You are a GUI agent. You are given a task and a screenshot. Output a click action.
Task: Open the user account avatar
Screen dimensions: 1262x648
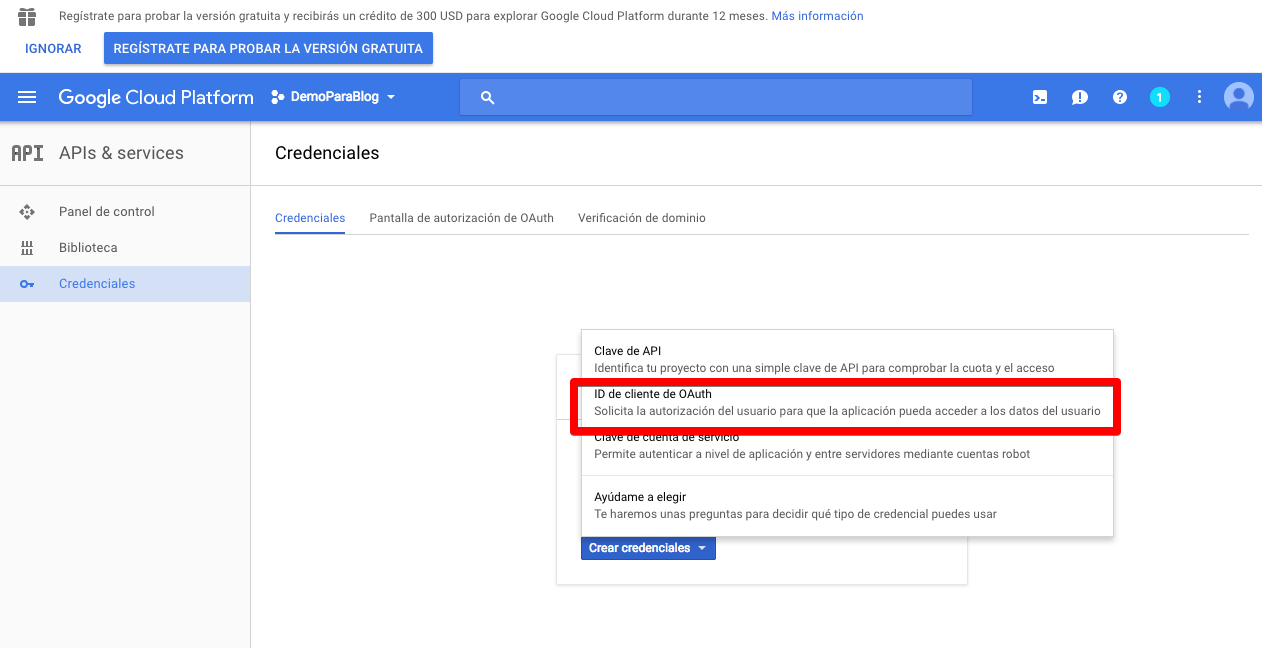click(x=1238, y=97)
